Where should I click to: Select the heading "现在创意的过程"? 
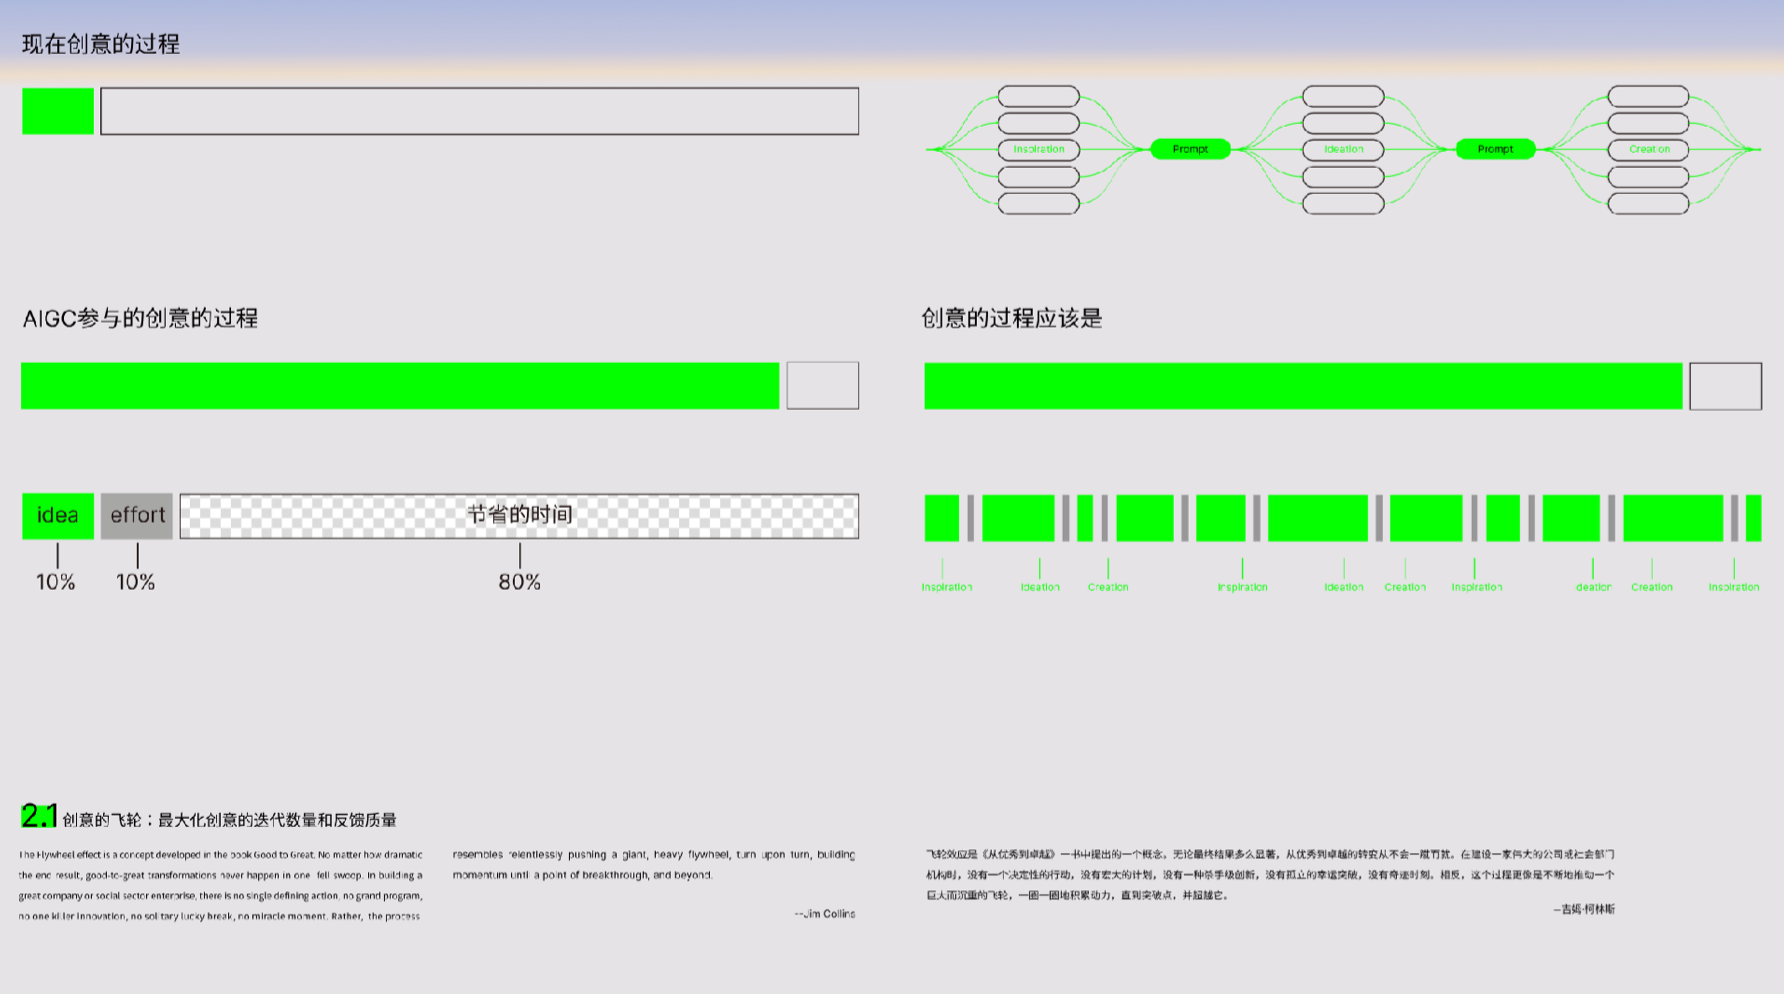(x=101, y=44)
